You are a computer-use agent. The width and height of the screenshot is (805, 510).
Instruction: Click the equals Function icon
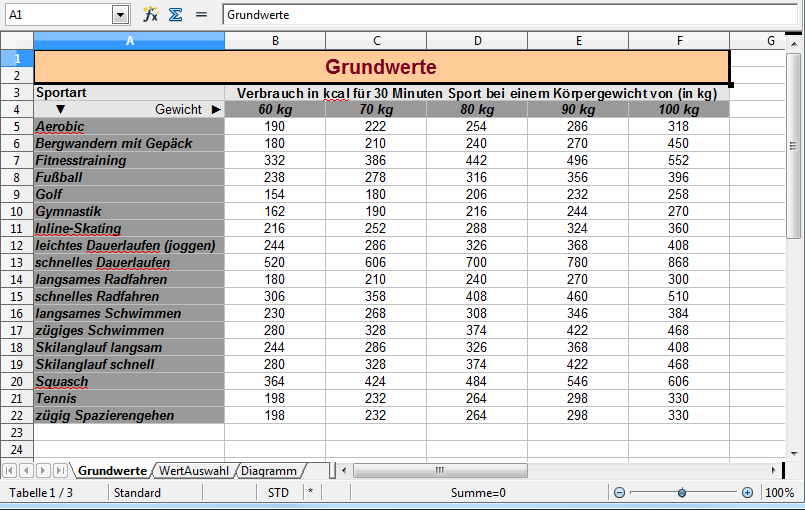(x=201, y=15)
